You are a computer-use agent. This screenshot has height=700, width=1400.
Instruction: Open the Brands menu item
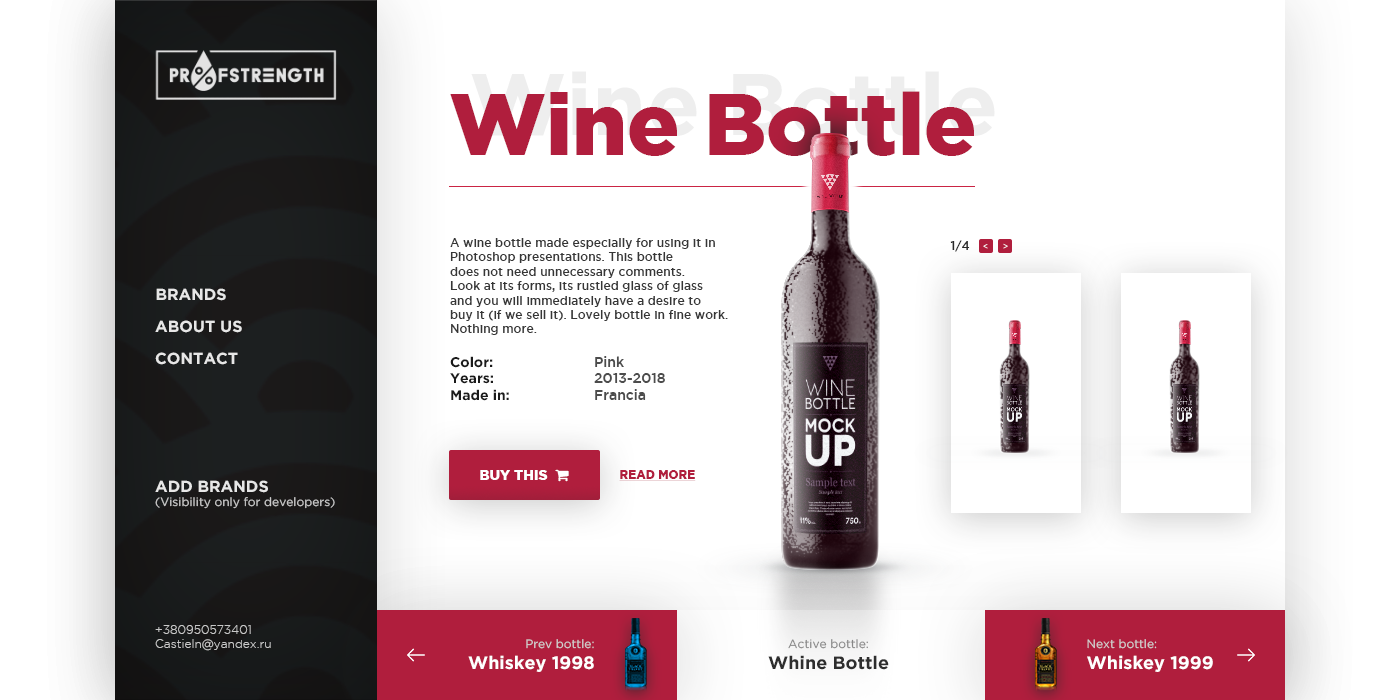pos(191,294)
